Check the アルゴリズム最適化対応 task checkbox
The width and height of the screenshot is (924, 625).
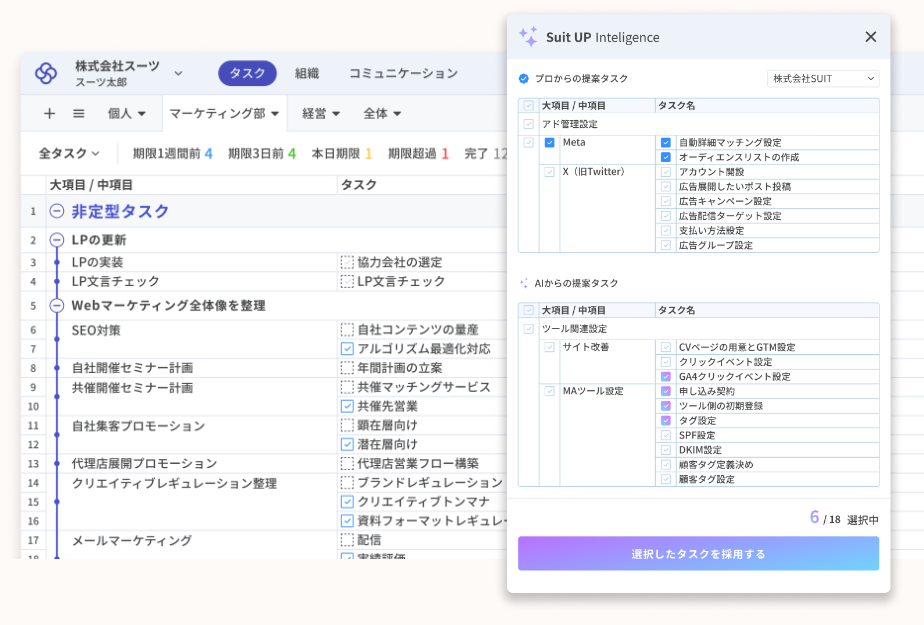(x=347, y=349)
